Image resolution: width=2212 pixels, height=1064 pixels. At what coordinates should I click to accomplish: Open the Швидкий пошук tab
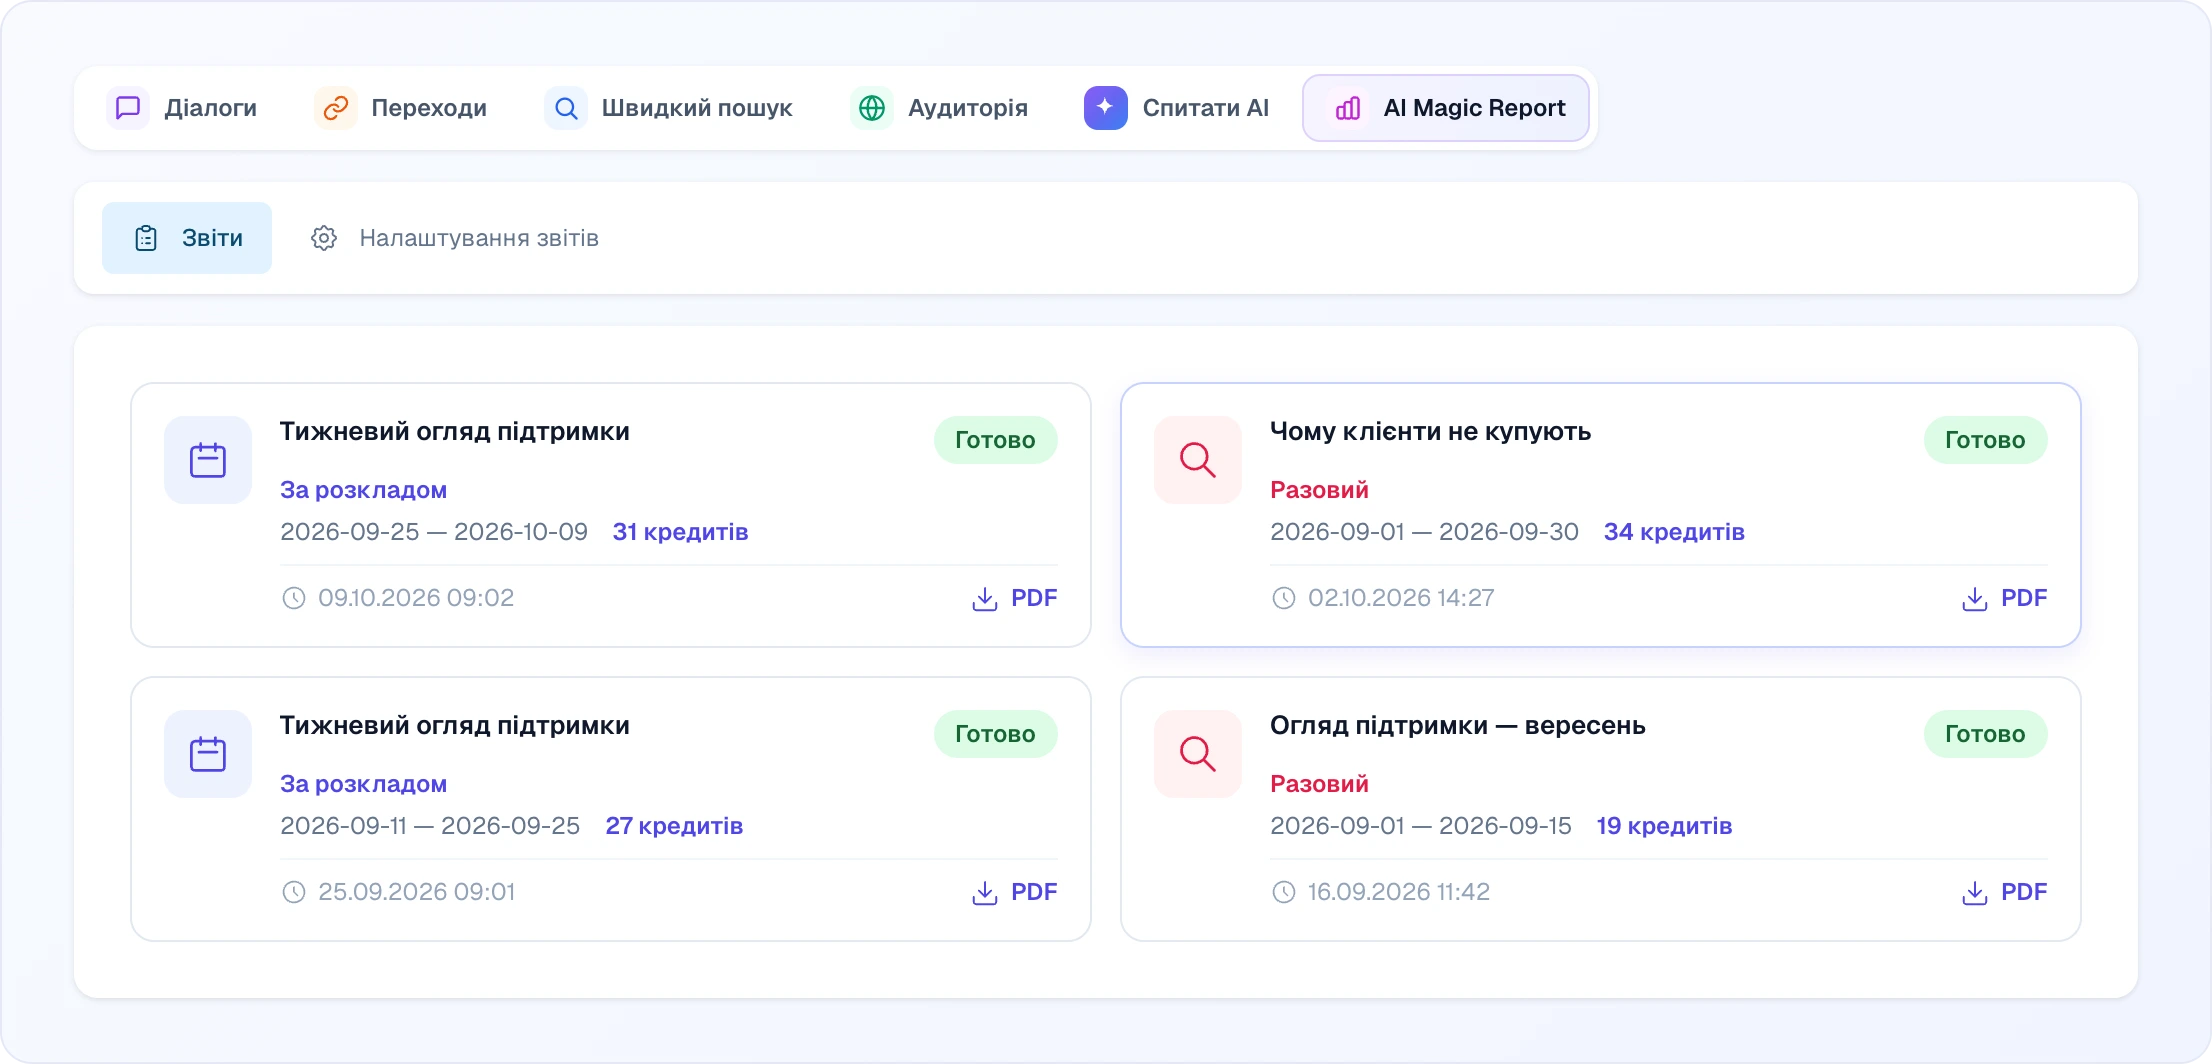(x=668, y=108)
